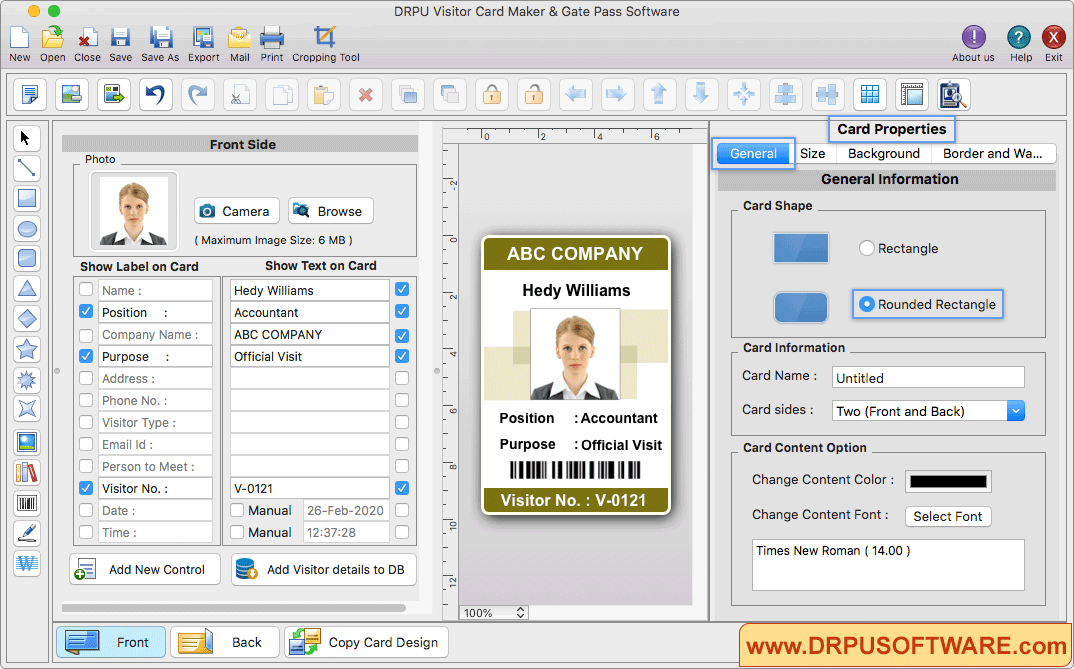This screenshot has width=1074, height=669.
Task: Click the Card Name input field
Action: tap(928, 377)
